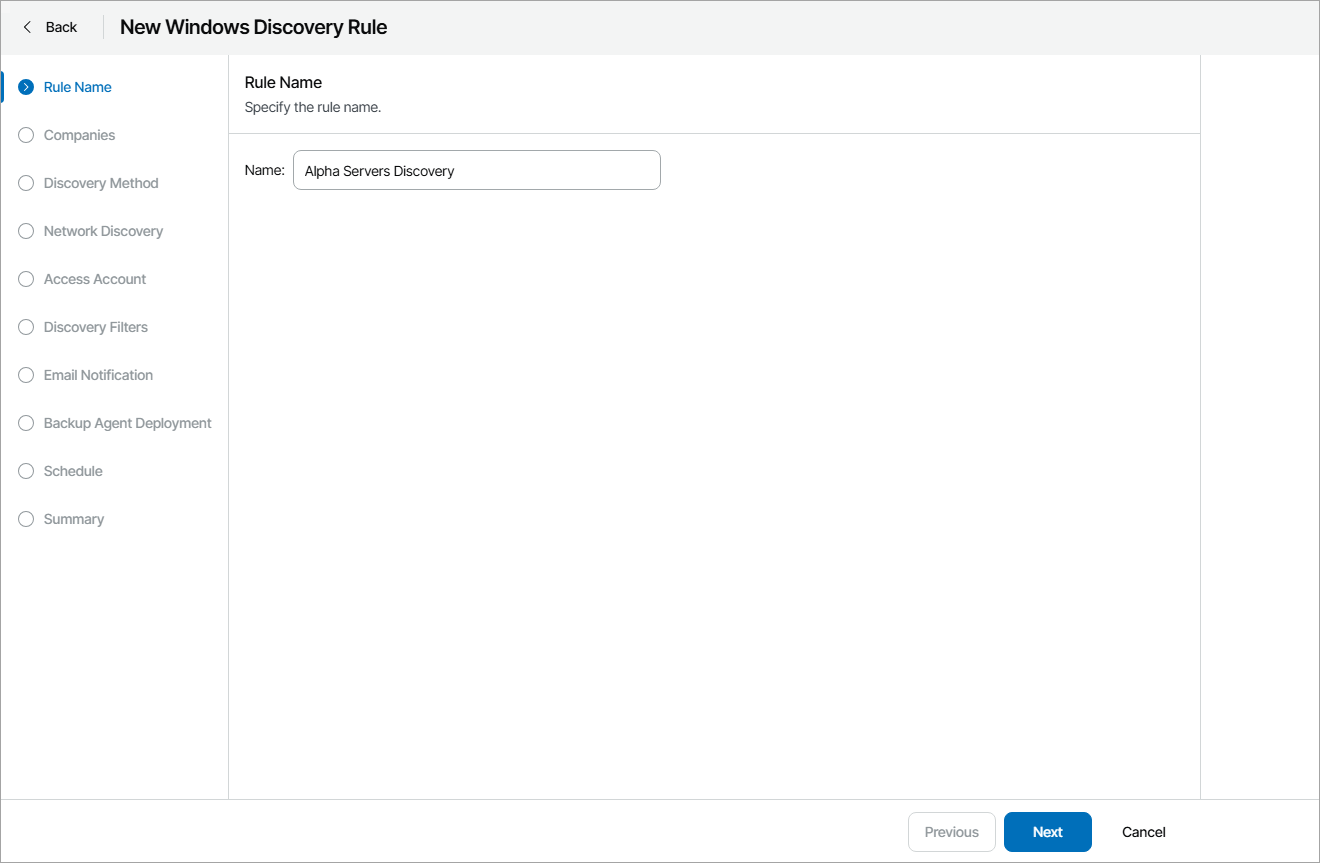Click the Access Account step indicator icon
Viewport: 1320px width, 863px height.
(26, 279)
